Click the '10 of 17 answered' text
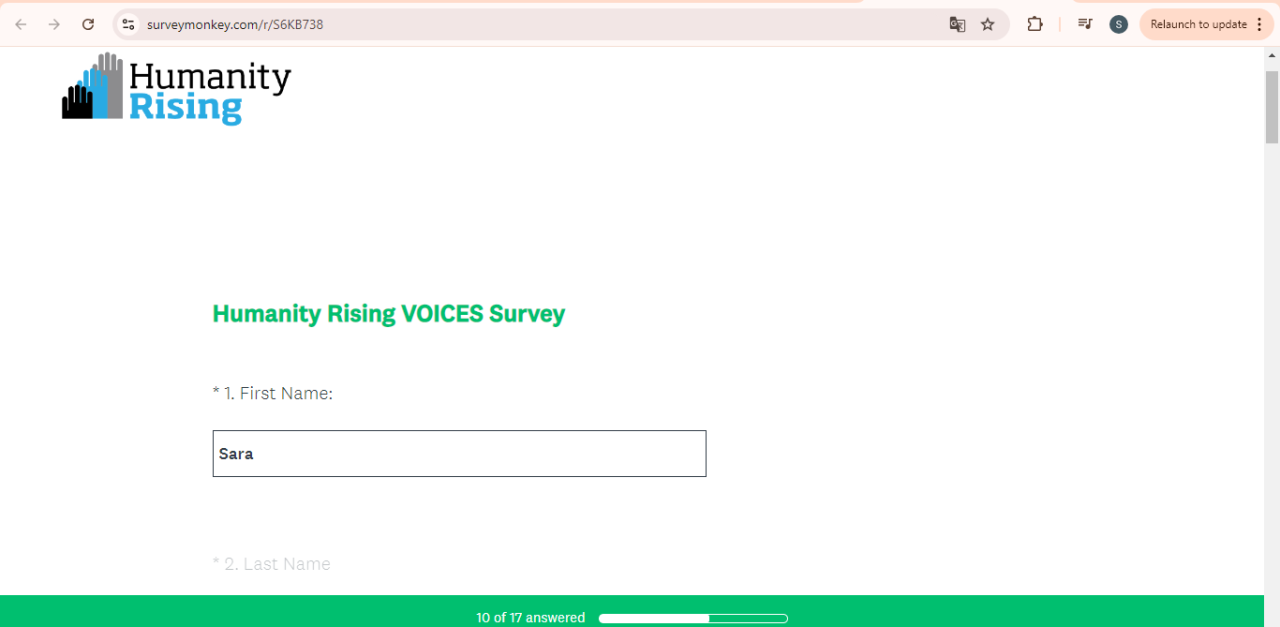The height and width of the screenshot is (627, 1280). coord(531,618)
